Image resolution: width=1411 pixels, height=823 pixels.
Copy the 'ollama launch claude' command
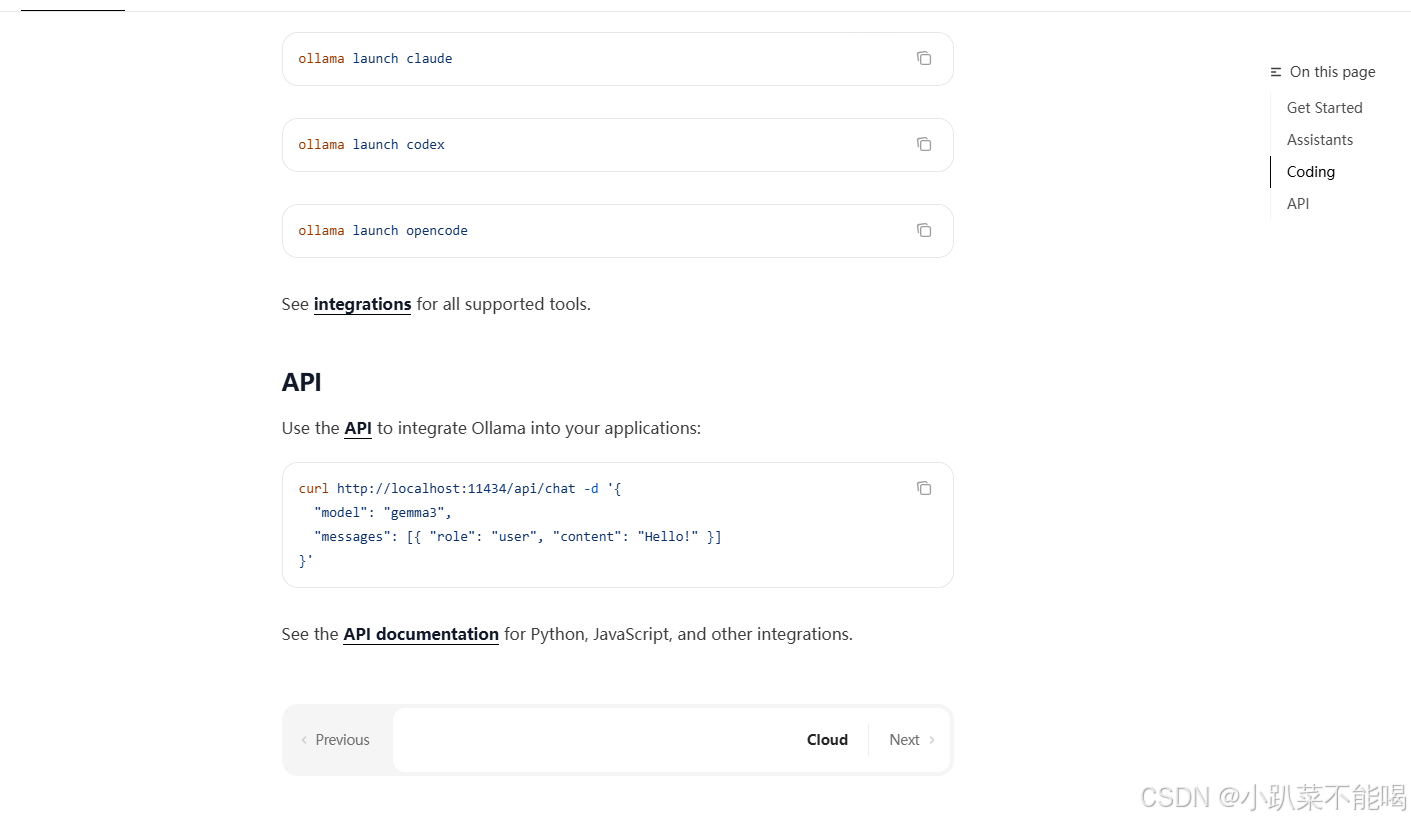coord(924,58)
